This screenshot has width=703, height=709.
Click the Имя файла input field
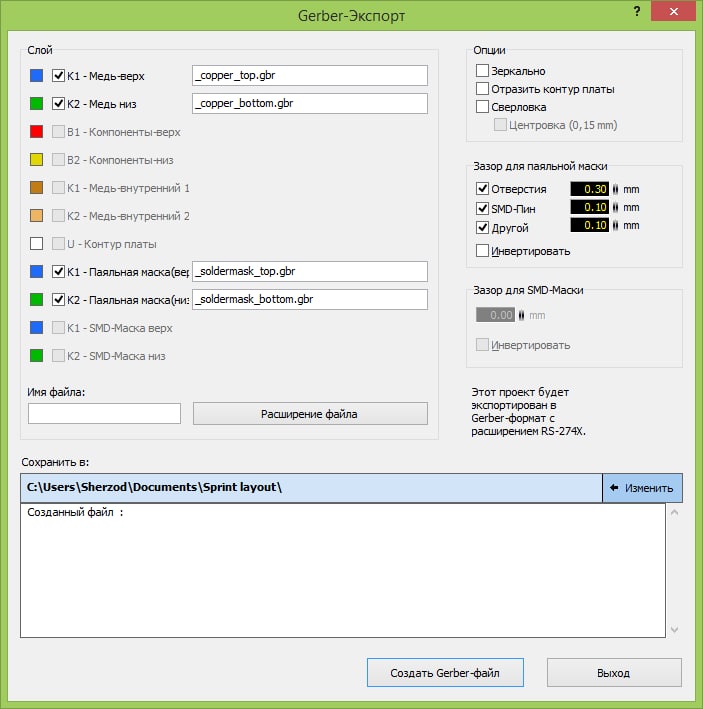click(104, 414)
